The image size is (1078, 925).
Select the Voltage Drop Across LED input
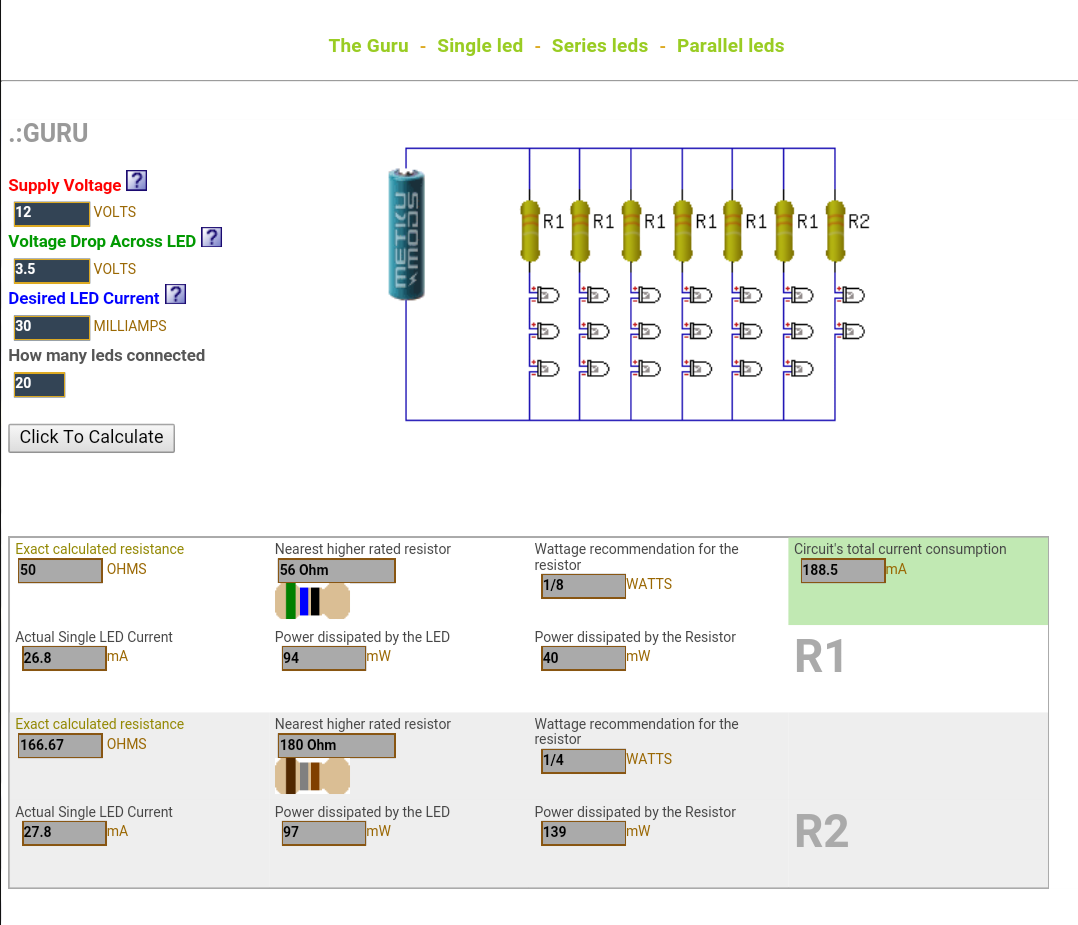click(x=52, y=270)
